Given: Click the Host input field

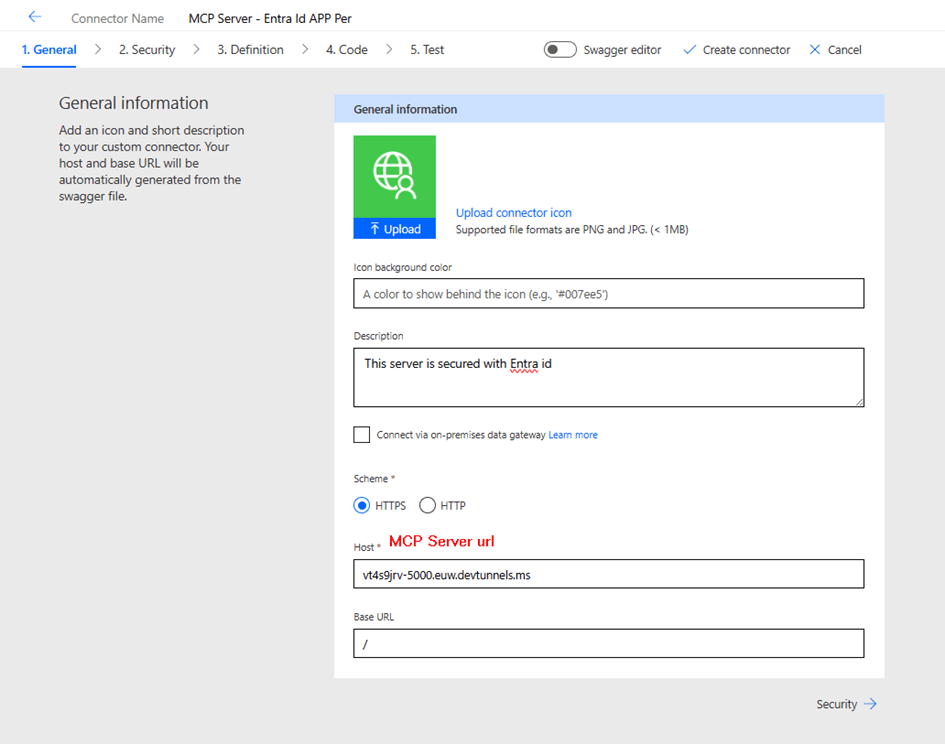Looking at the screenshot, I should point(608,574).
